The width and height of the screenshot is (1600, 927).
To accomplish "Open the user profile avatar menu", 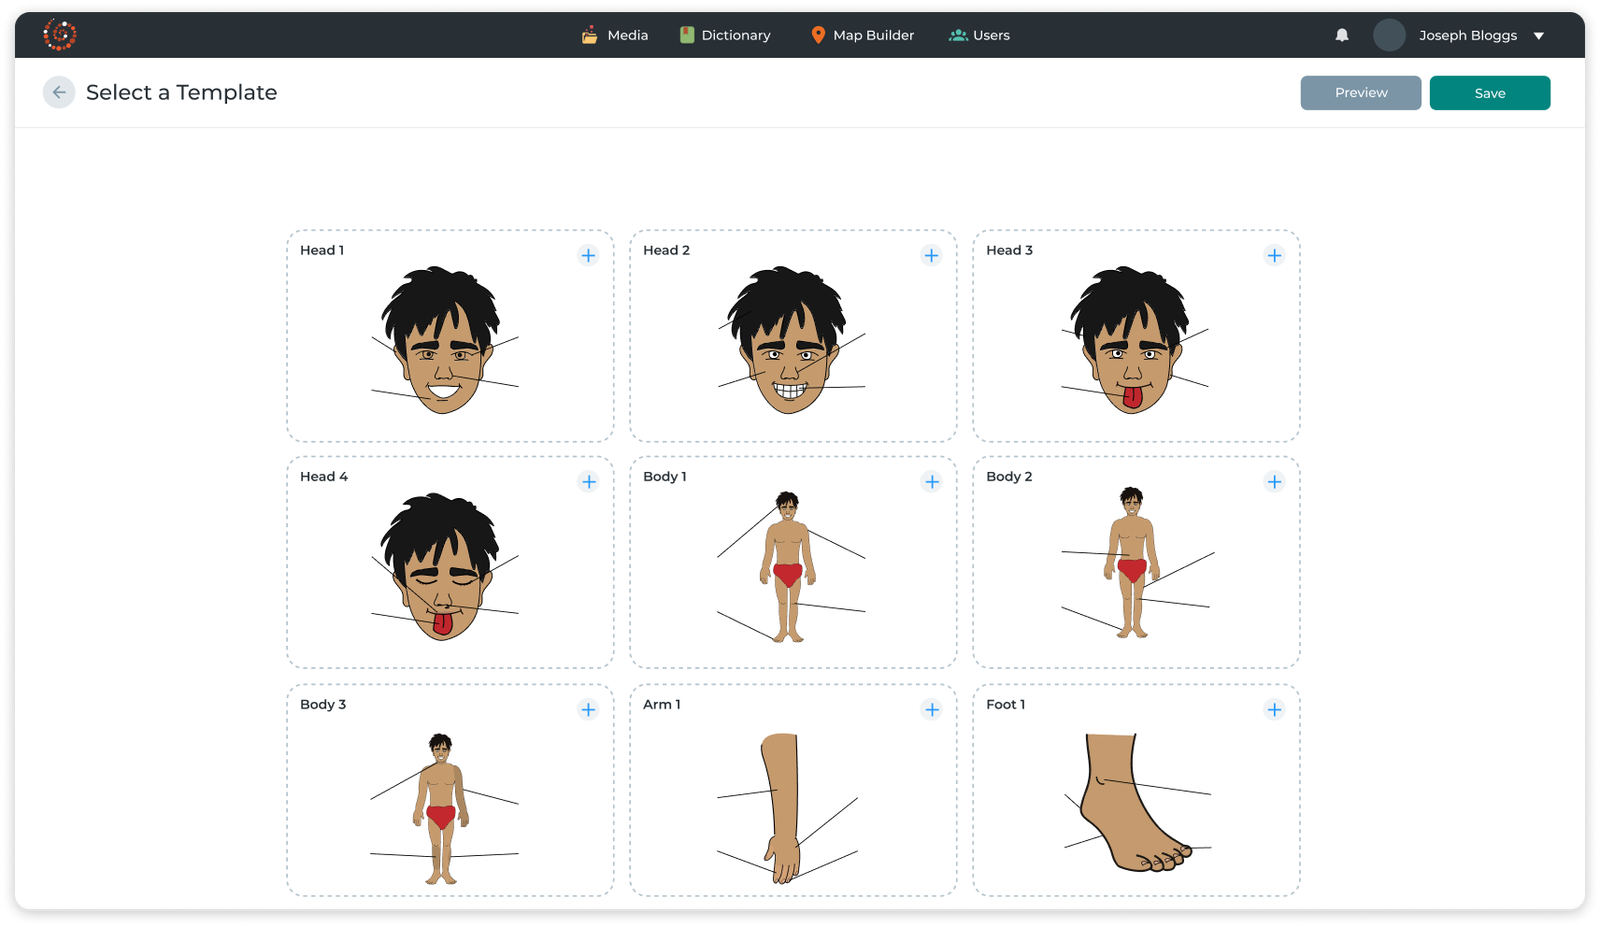I will click(1390, 35).
